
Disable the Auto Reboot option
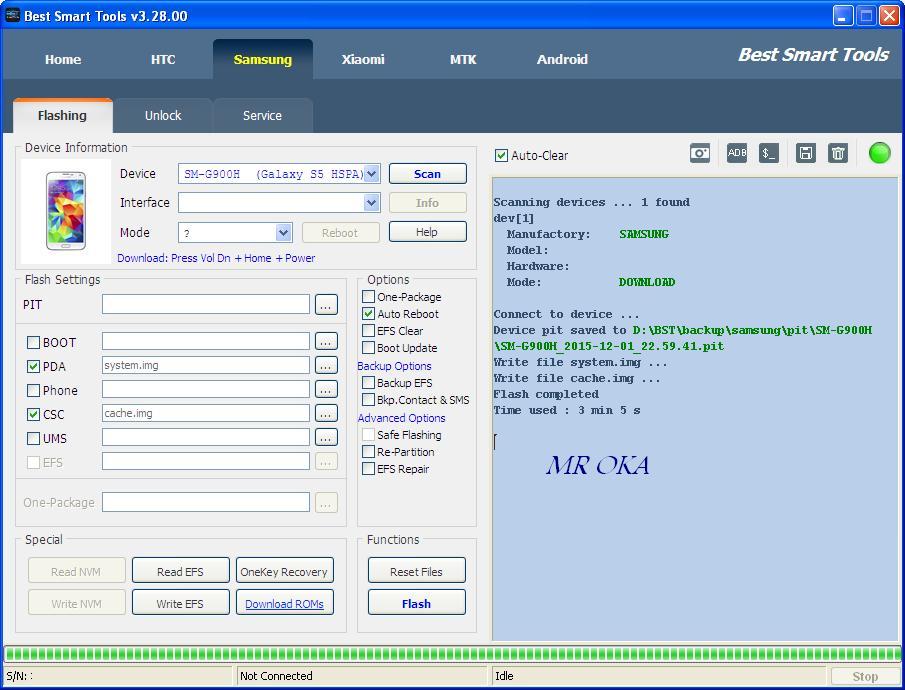(368, 314)
